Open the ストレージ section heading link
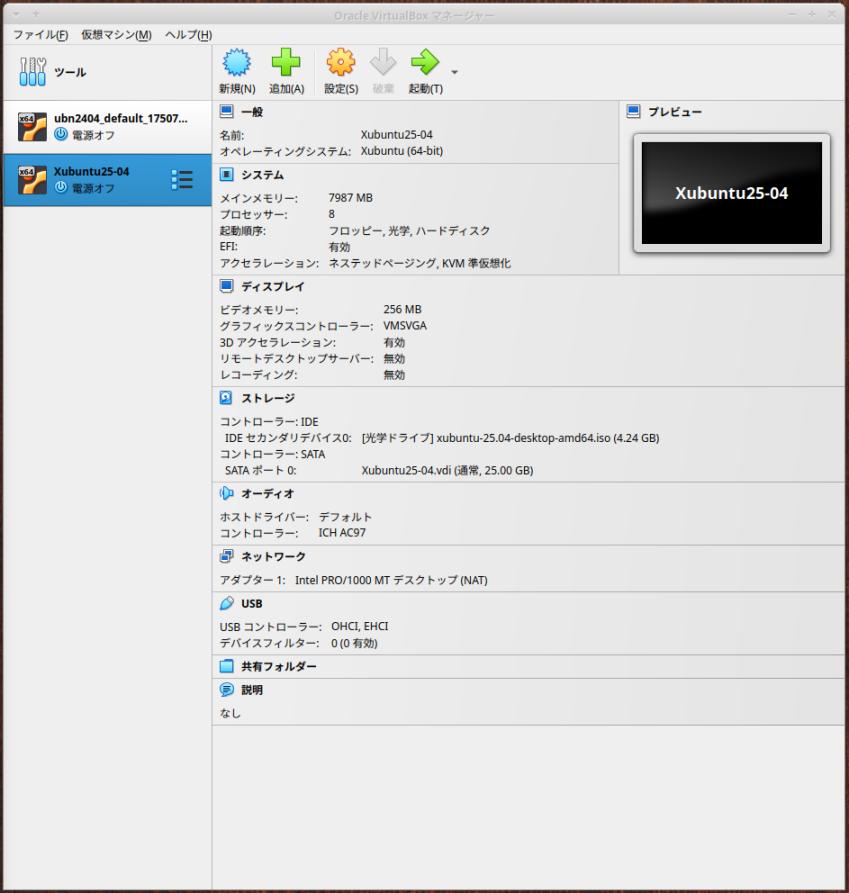Image resolution: width=849 pixels, height=893 pixels. (x=268, y=398)
